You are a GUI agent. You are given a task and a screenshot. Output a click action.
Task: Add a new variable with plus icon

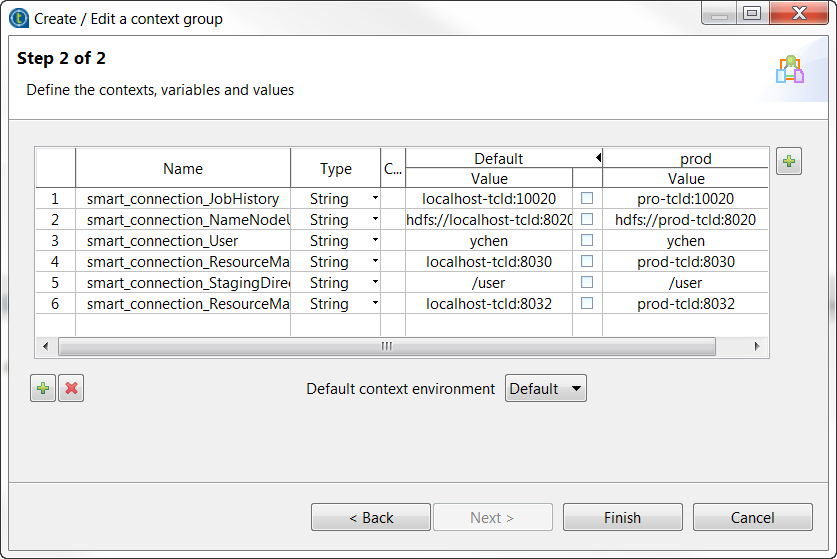(x=42, y=389)
